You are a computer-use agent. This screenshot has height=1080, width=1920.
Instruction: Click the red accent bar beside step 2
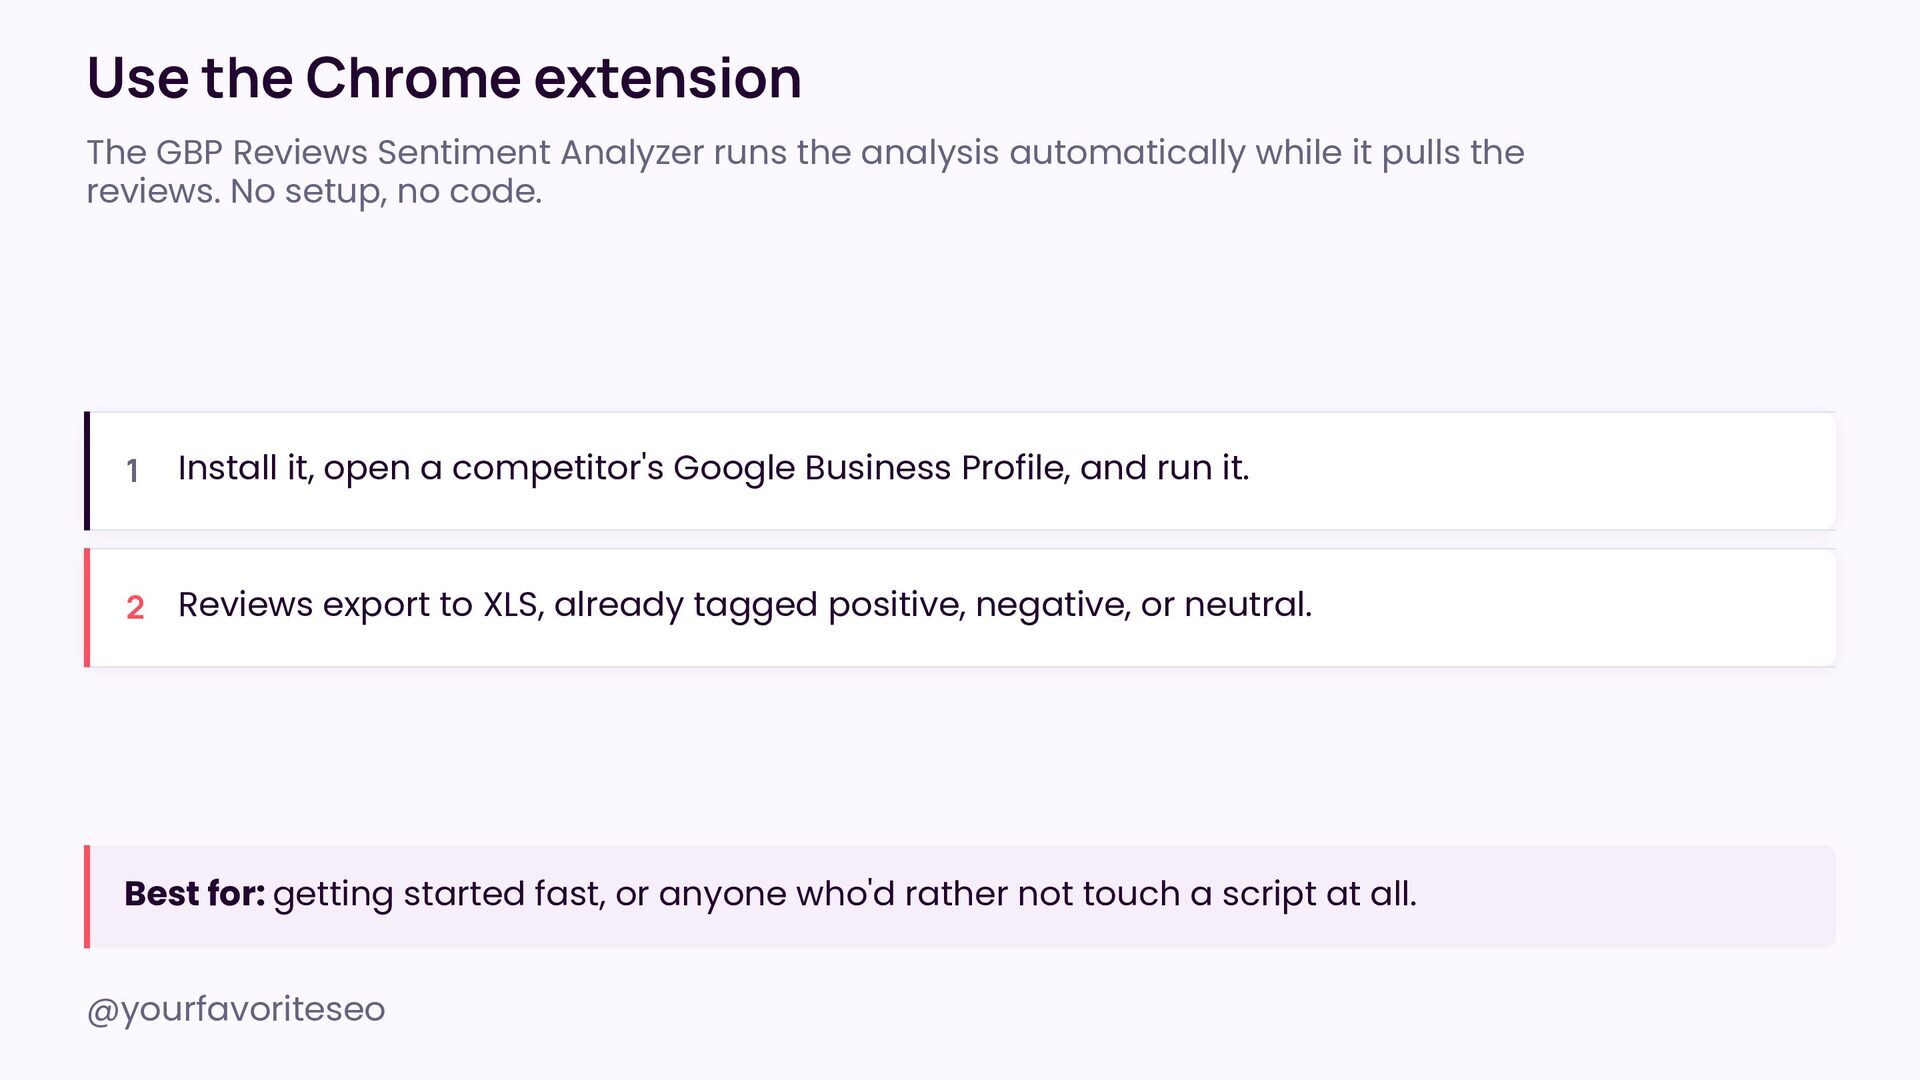(87, 607)
